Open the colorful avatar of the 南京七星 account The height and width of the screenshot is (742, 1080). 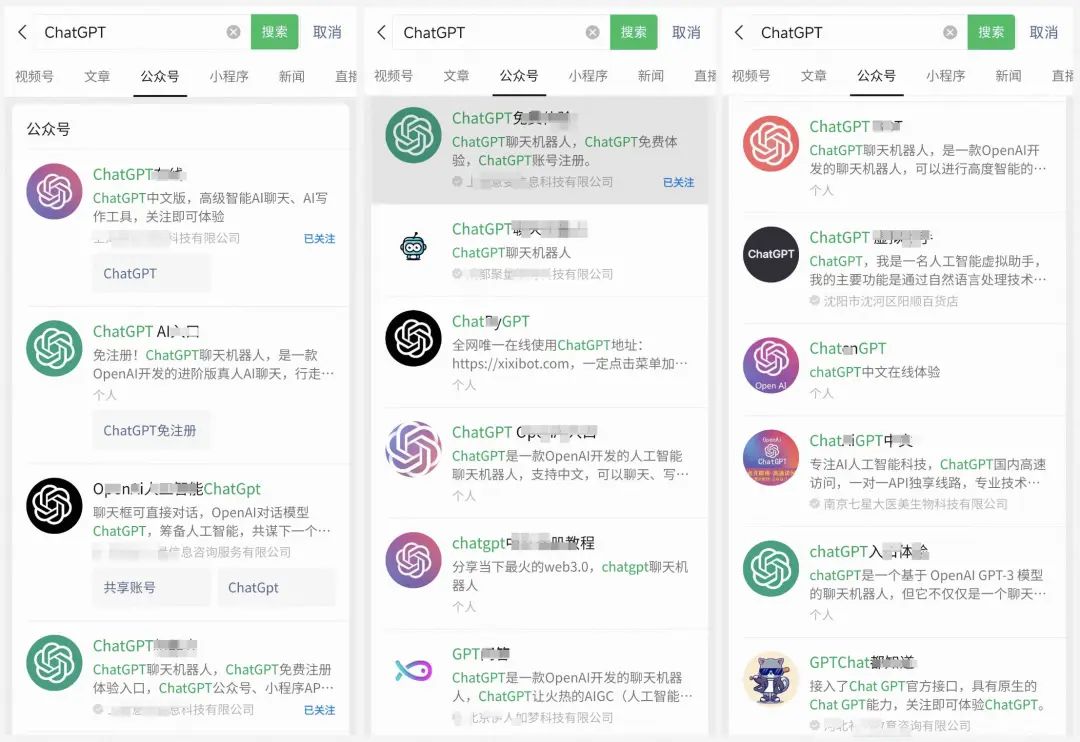click(771, 457)
